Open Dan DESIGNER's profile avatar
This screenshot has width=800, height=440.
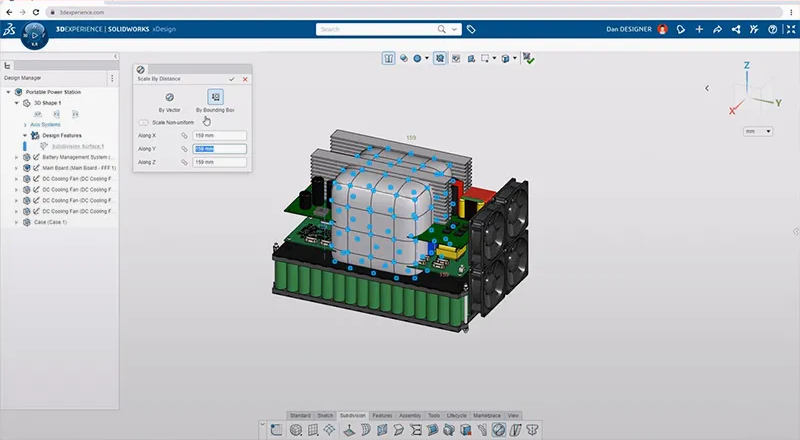coord(662,29)
